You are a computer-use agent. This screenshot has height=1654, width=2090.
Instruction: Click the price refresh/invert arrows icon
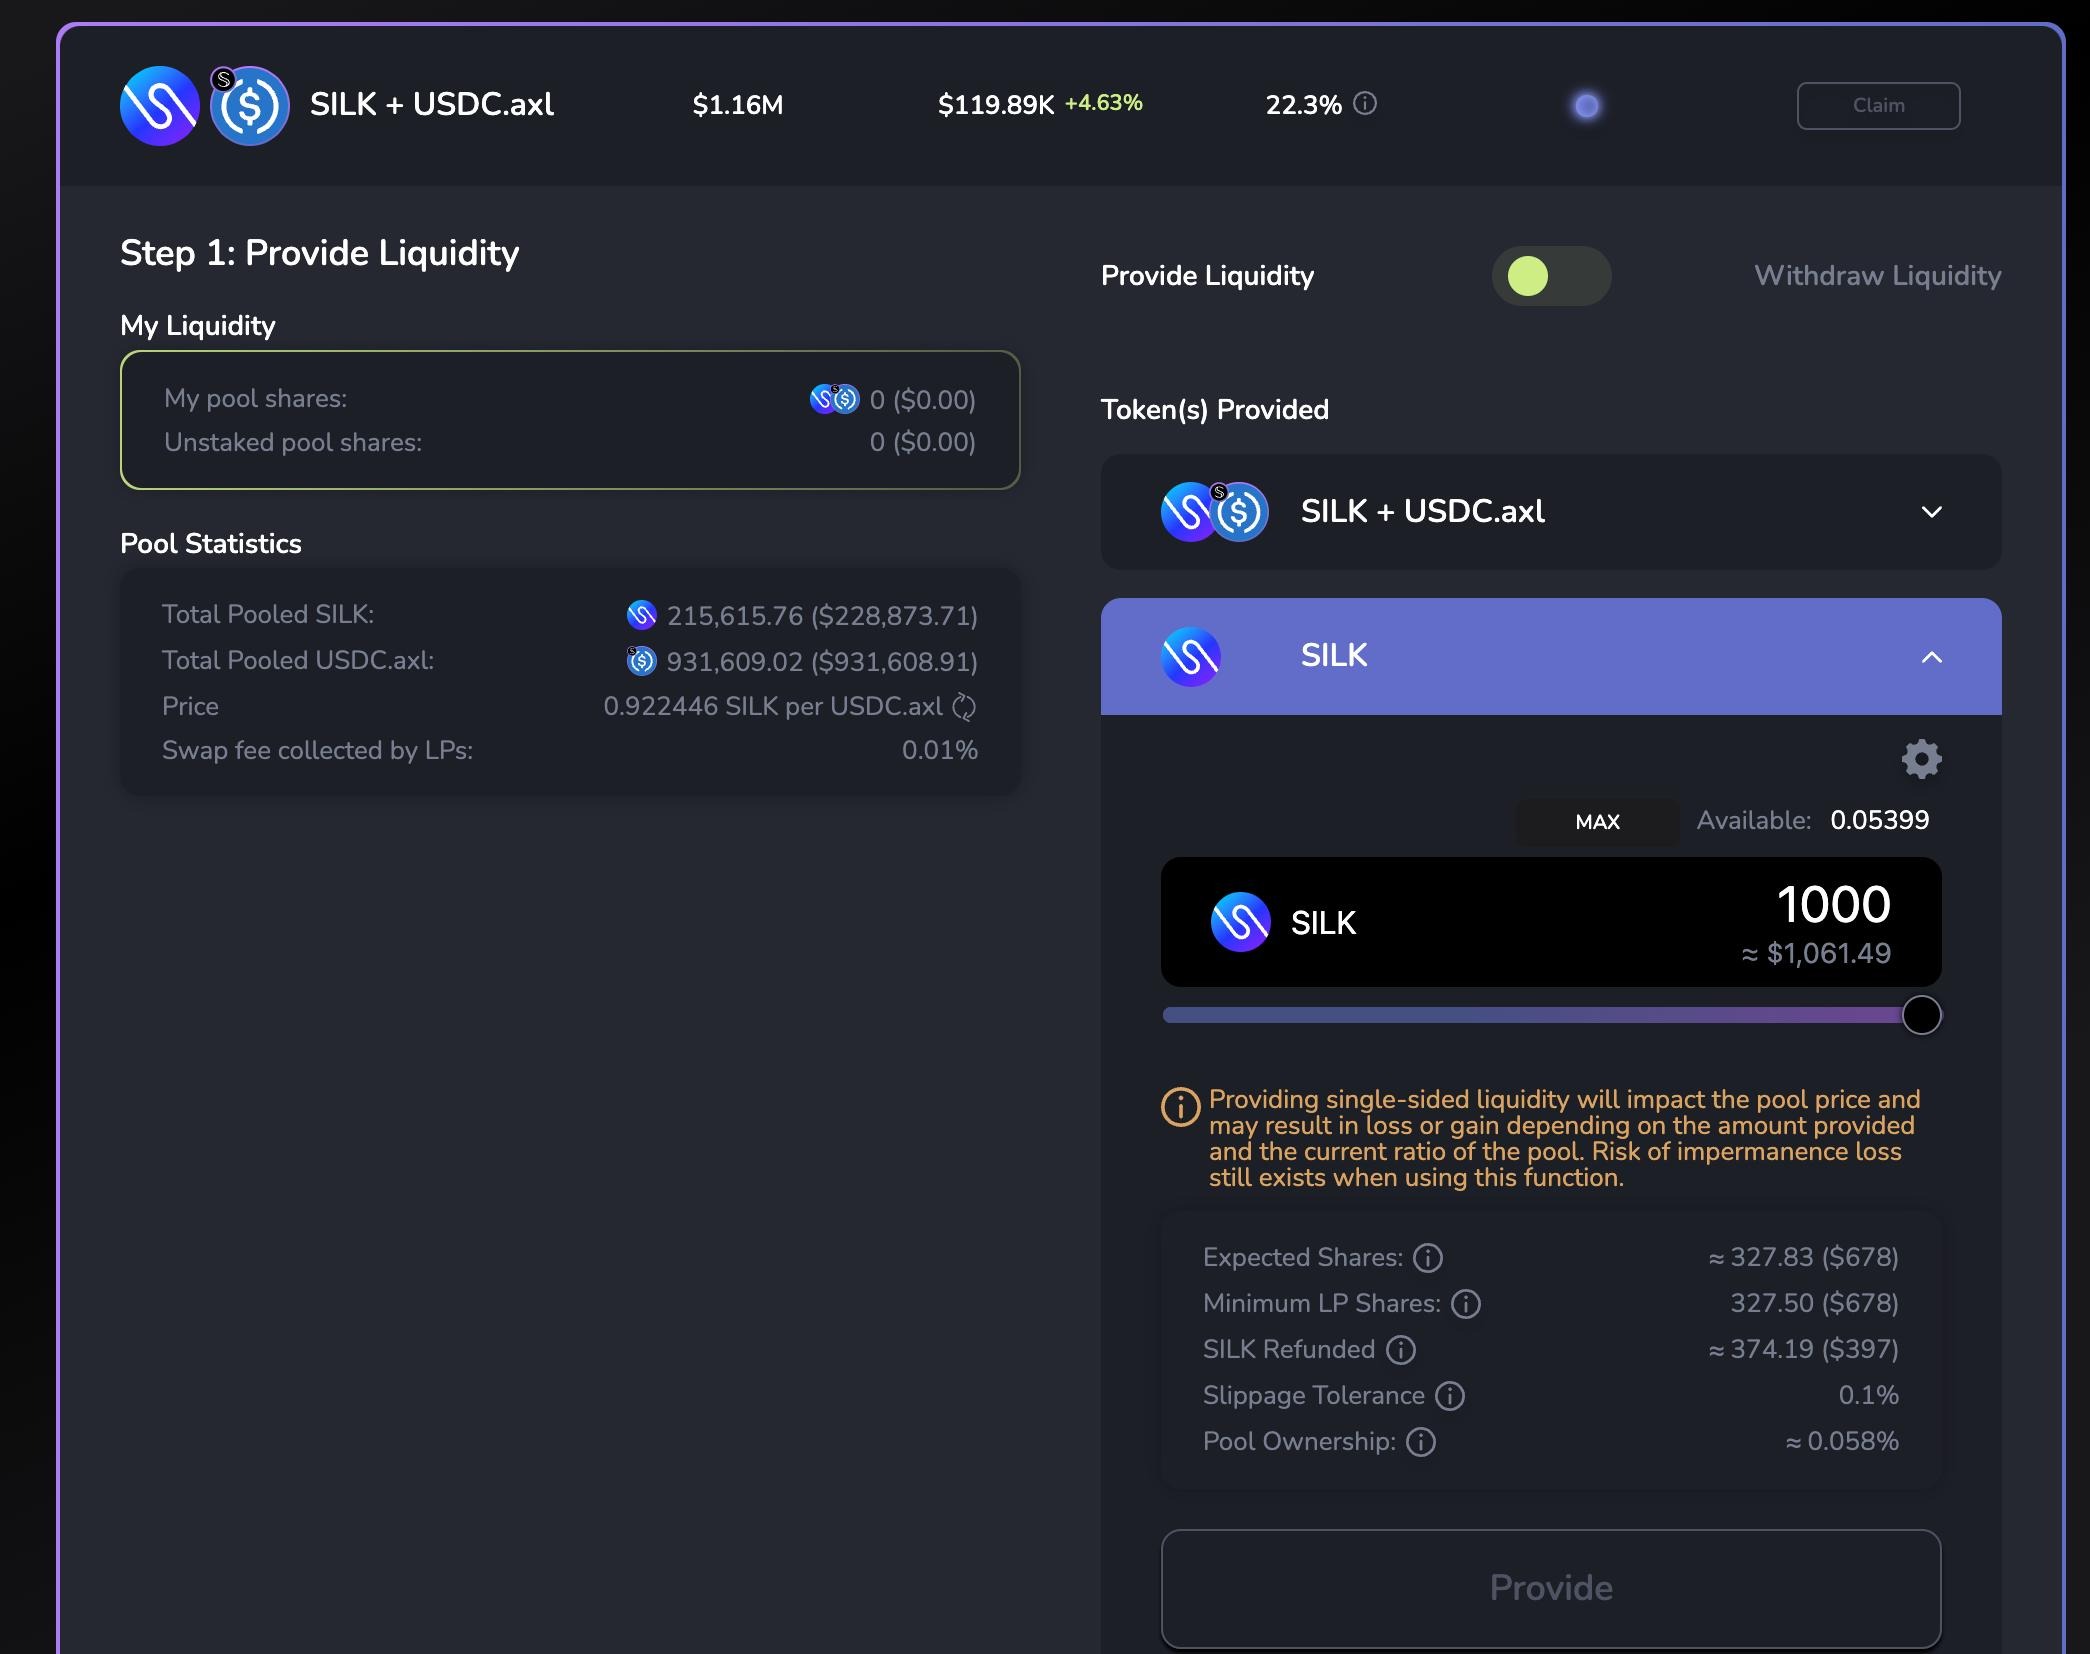(x=964, y=707)
